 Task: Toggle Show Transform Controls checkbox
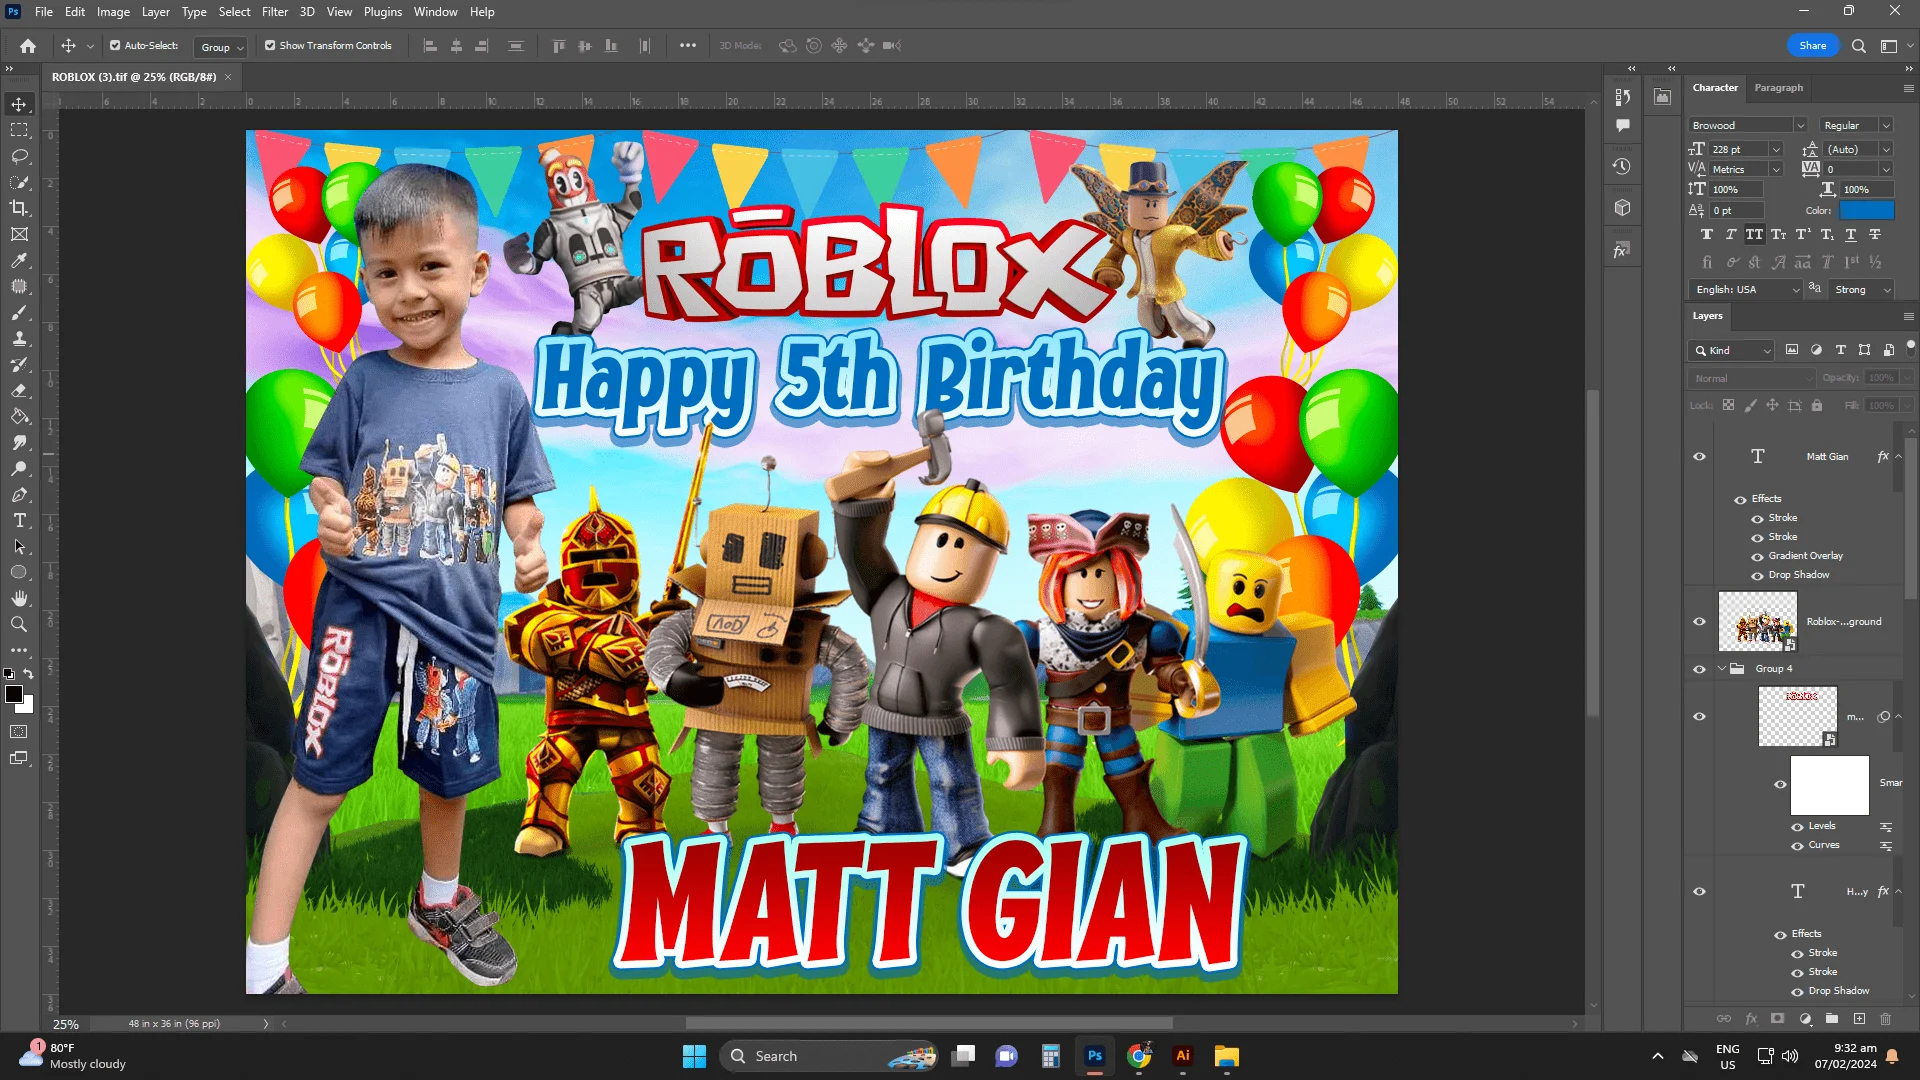pyautogui.click(x=270, y=46)
